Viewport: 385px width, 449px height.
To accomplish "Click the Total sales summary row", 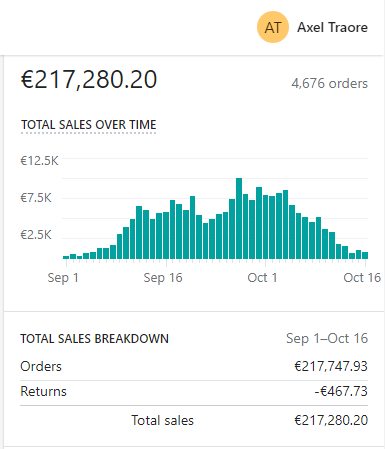I will pyautogui.click(x=194, y=420).
